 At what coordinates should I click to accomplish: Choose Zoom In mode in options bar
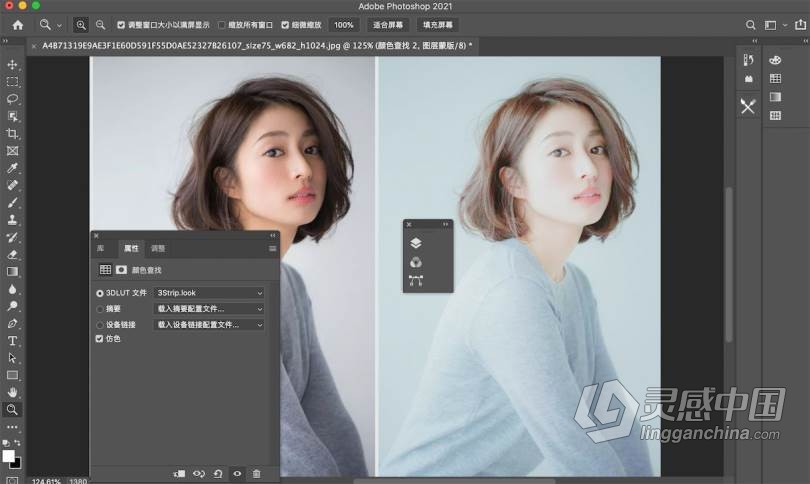coord(81,25)
